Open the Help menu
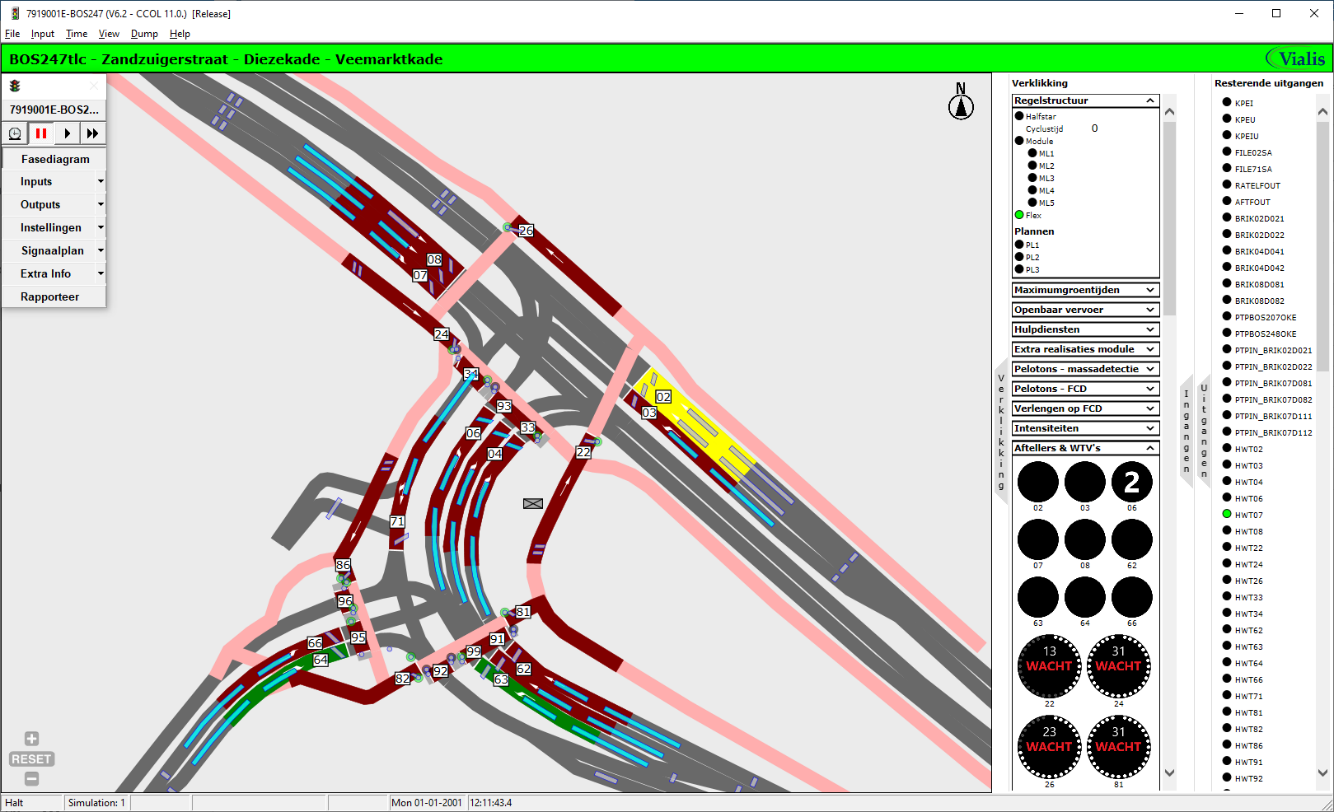 (x=180, y=34)
